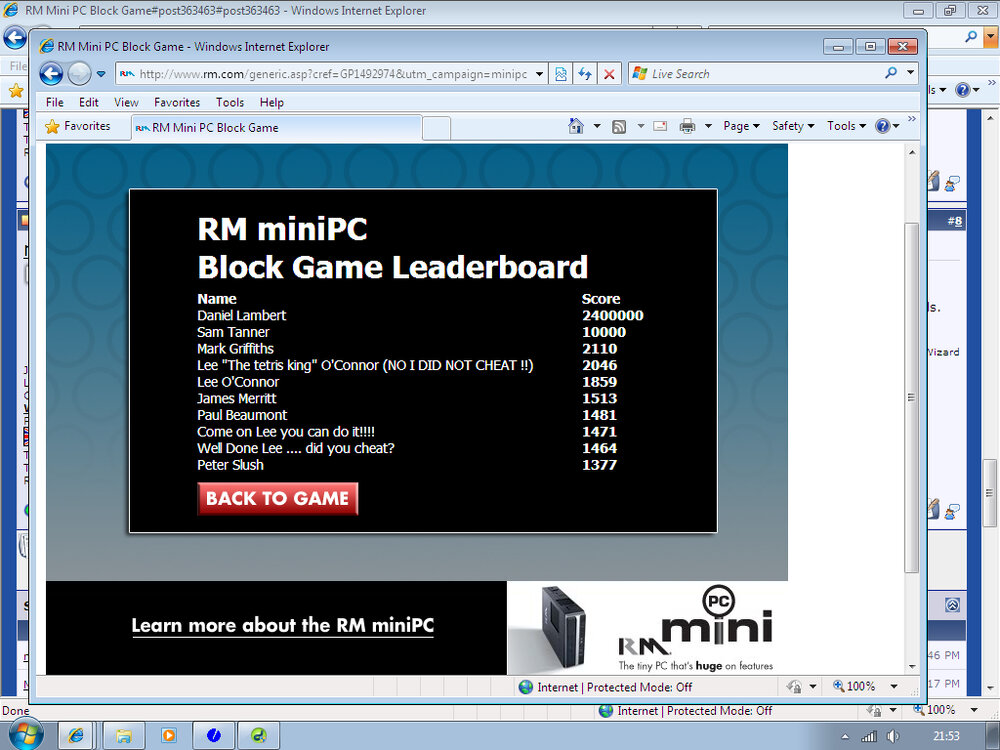Viewport: 1000px width, 750px height.
Task: Expand the Print dropdown arrow
Action: pos(708,126)
